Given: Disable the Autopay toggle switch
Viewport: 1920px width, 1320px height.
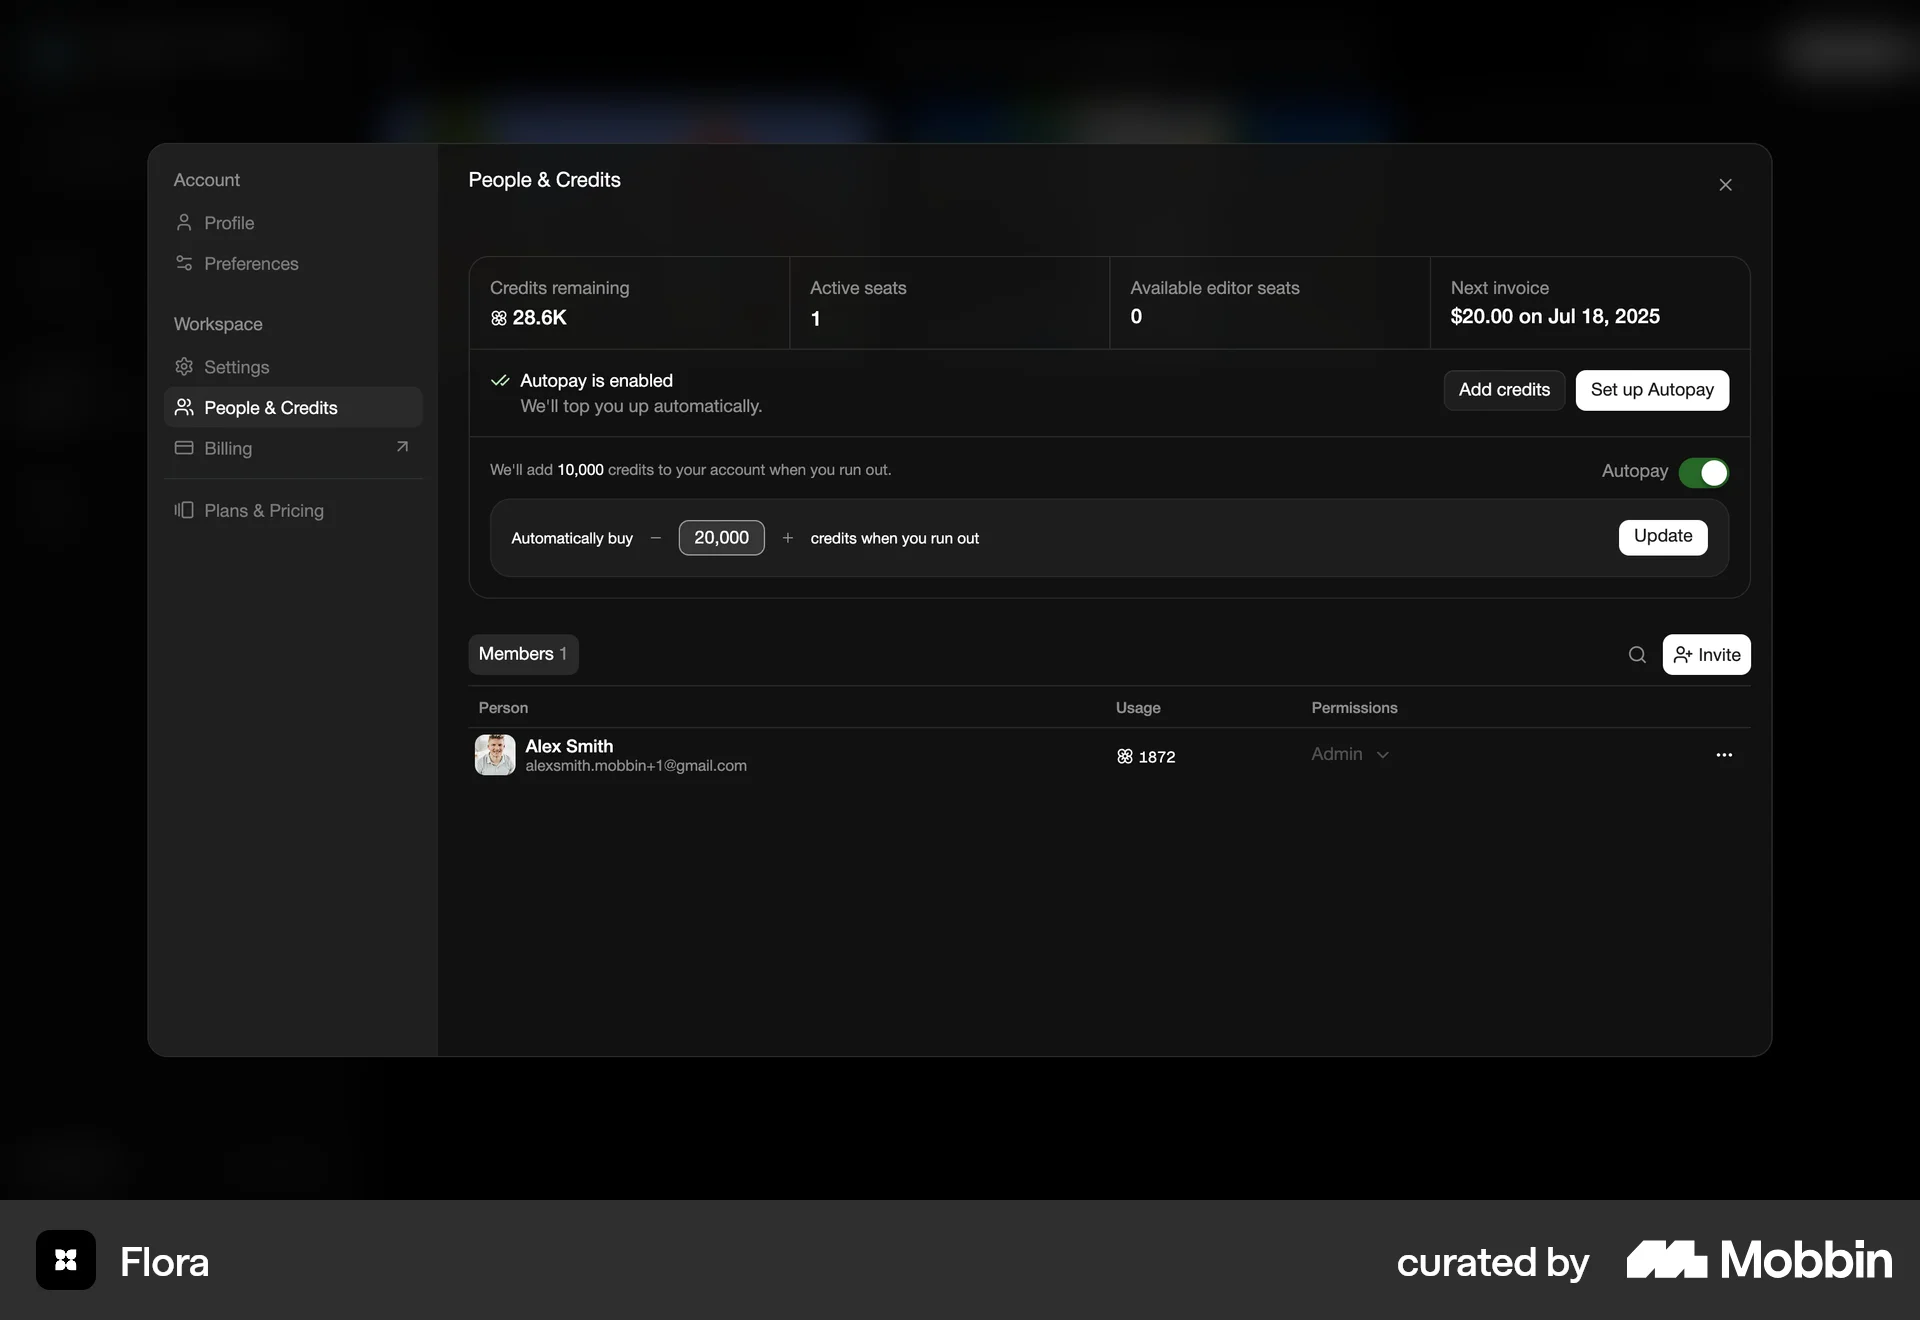Looking at the screenshot, I should tap(1703, 472).
